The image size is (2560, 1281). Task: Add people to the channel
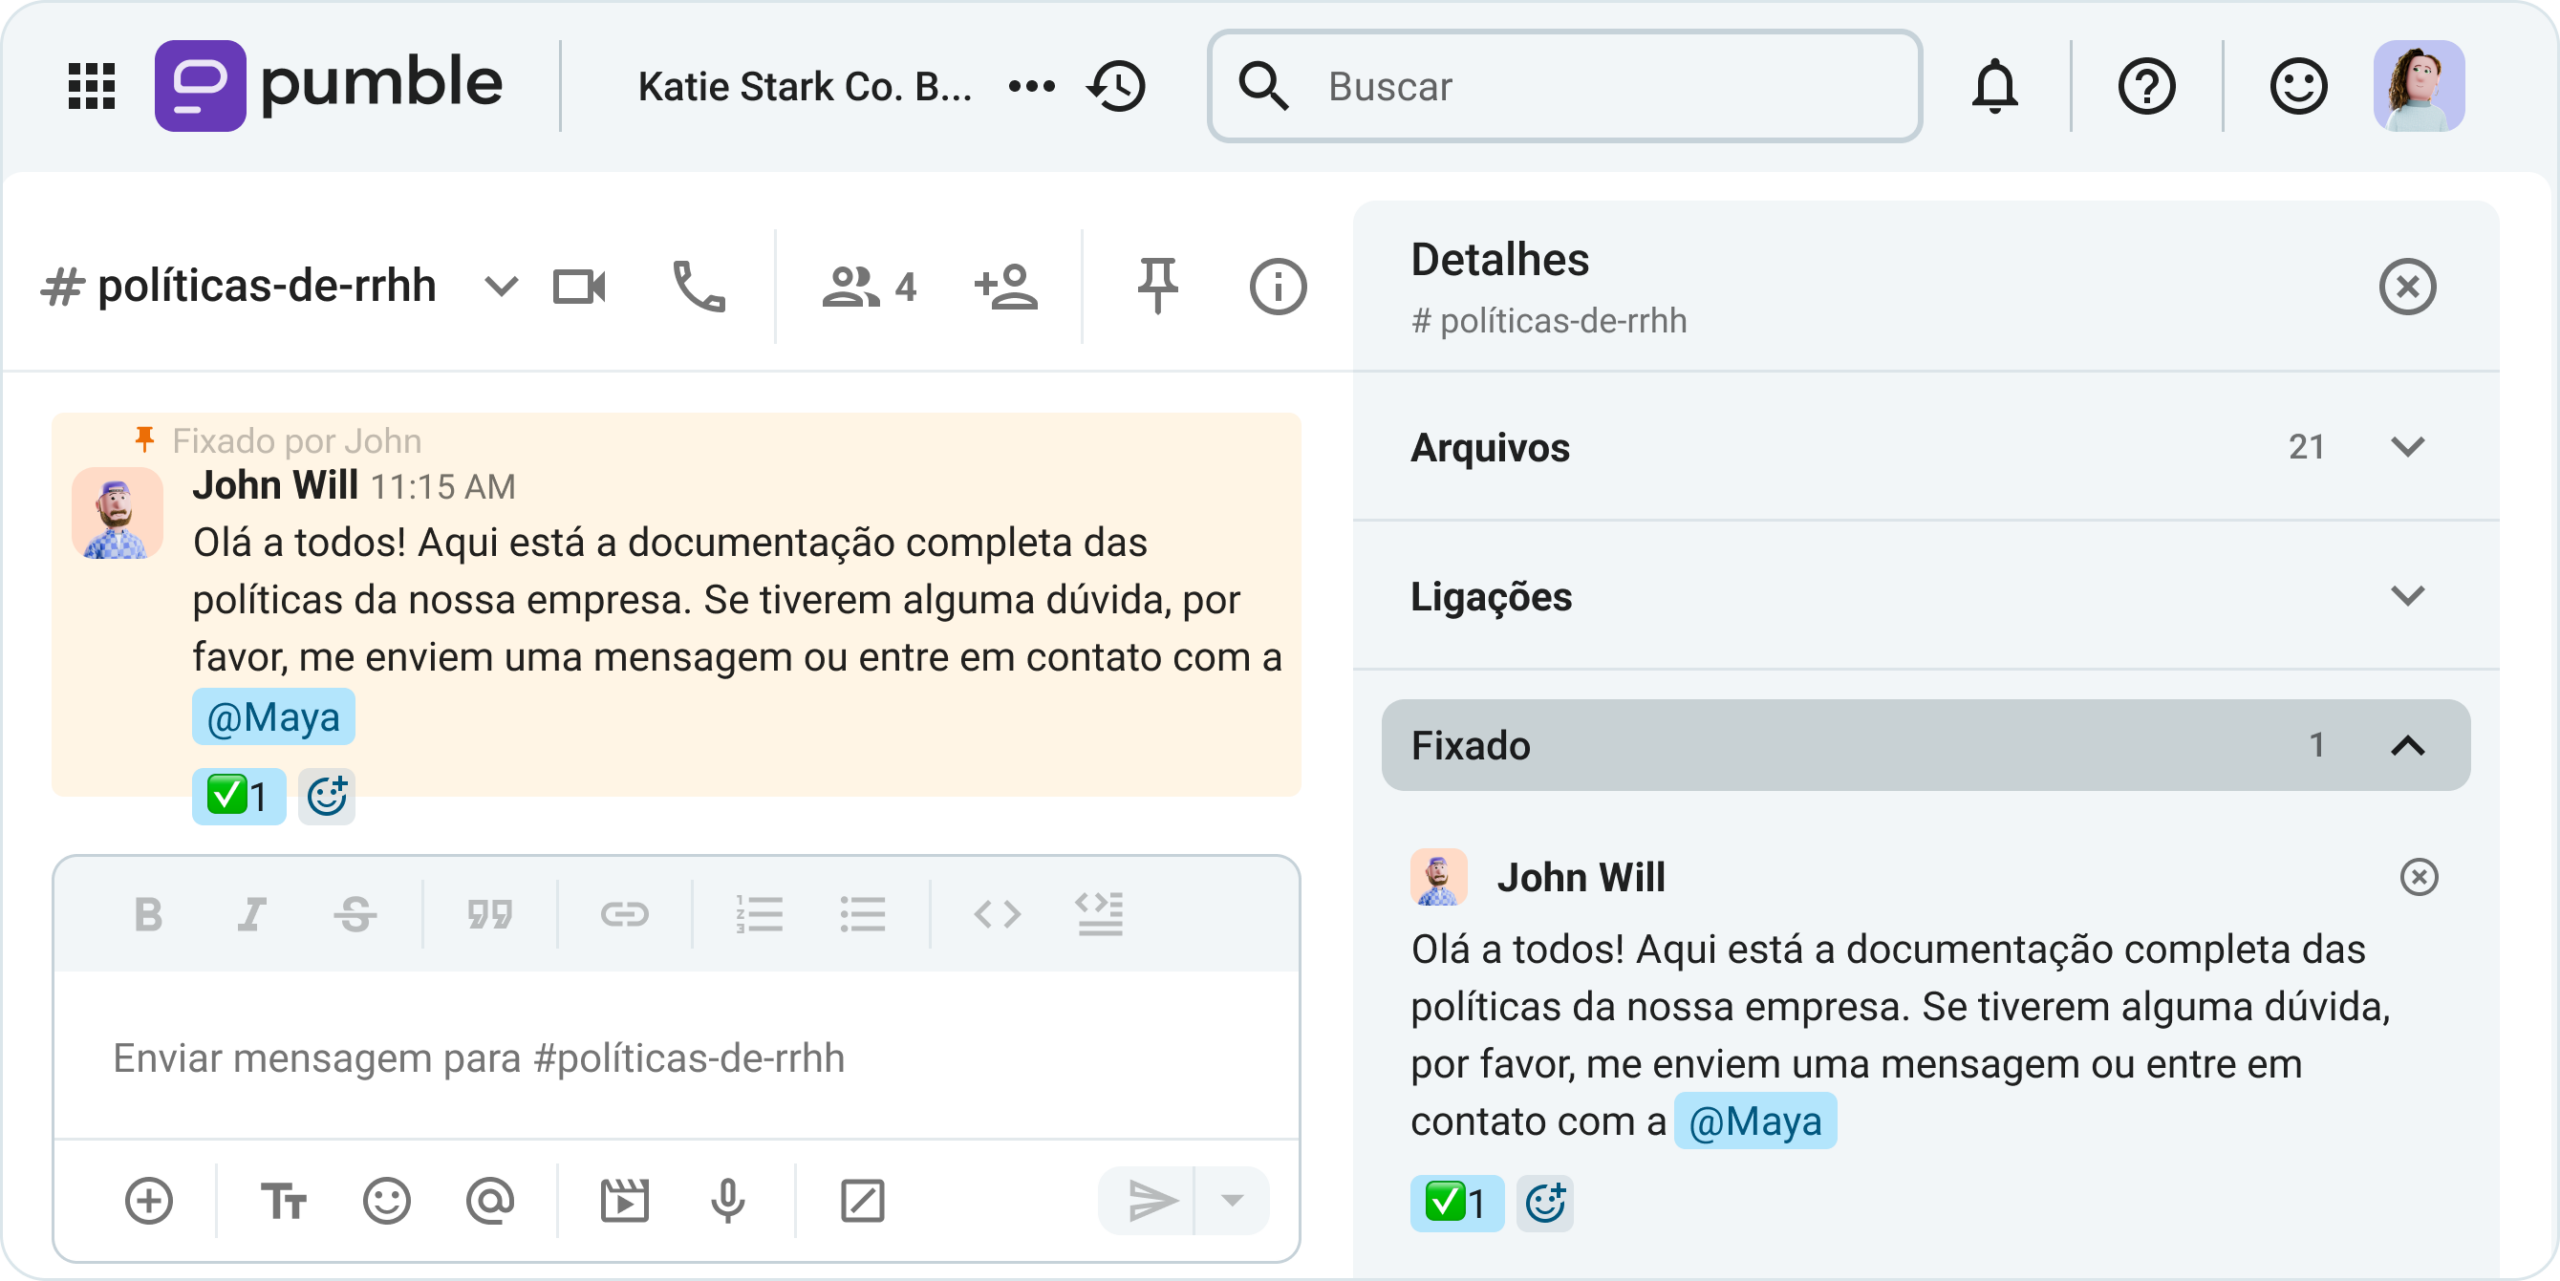(x=1006, y=287)
